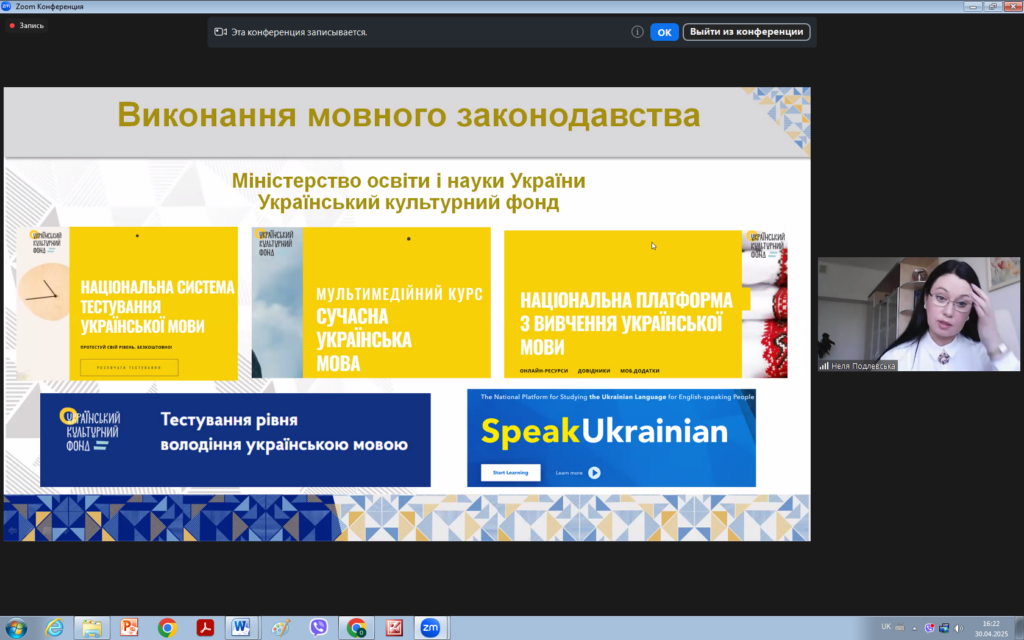Open the Chrome profile icon with green badge
Viewport: 1024px width, 640px height.
[356, 628]
